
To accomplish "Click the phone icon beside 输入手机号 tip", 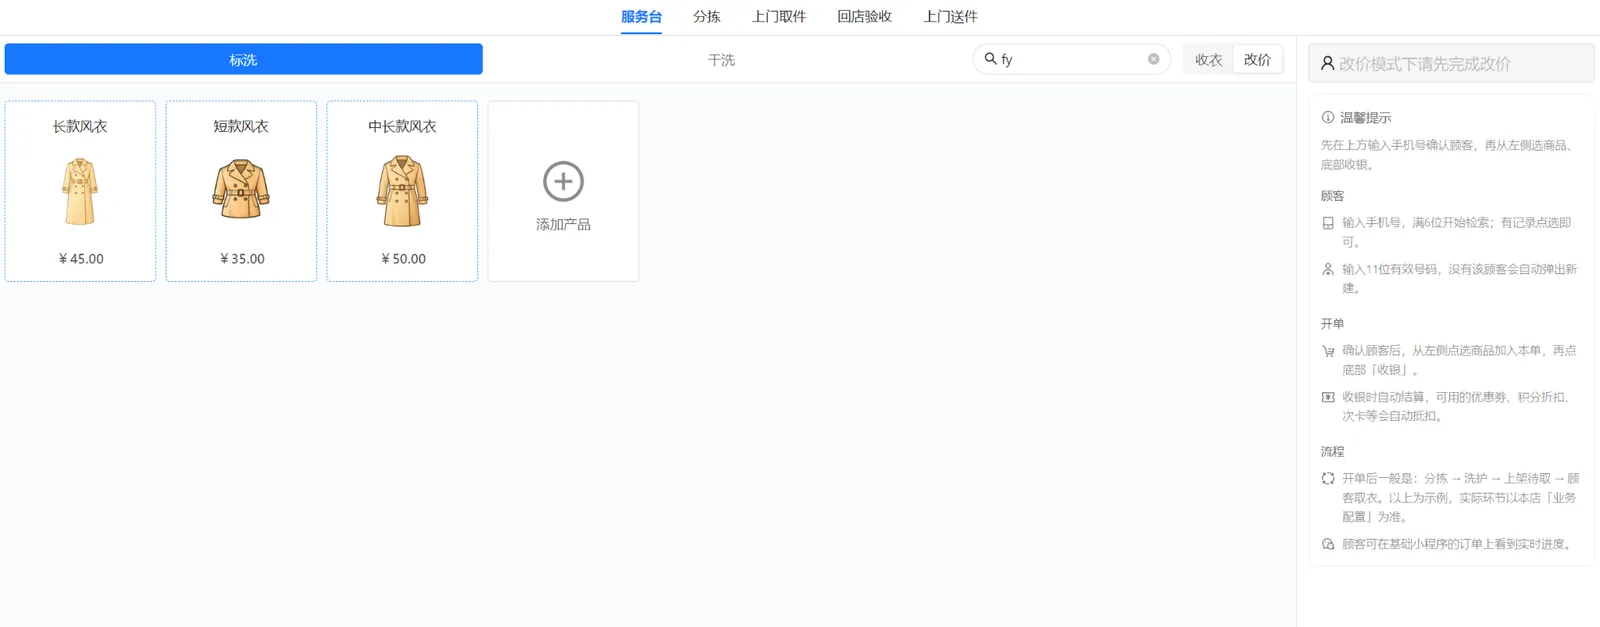I will (1328, 224).
